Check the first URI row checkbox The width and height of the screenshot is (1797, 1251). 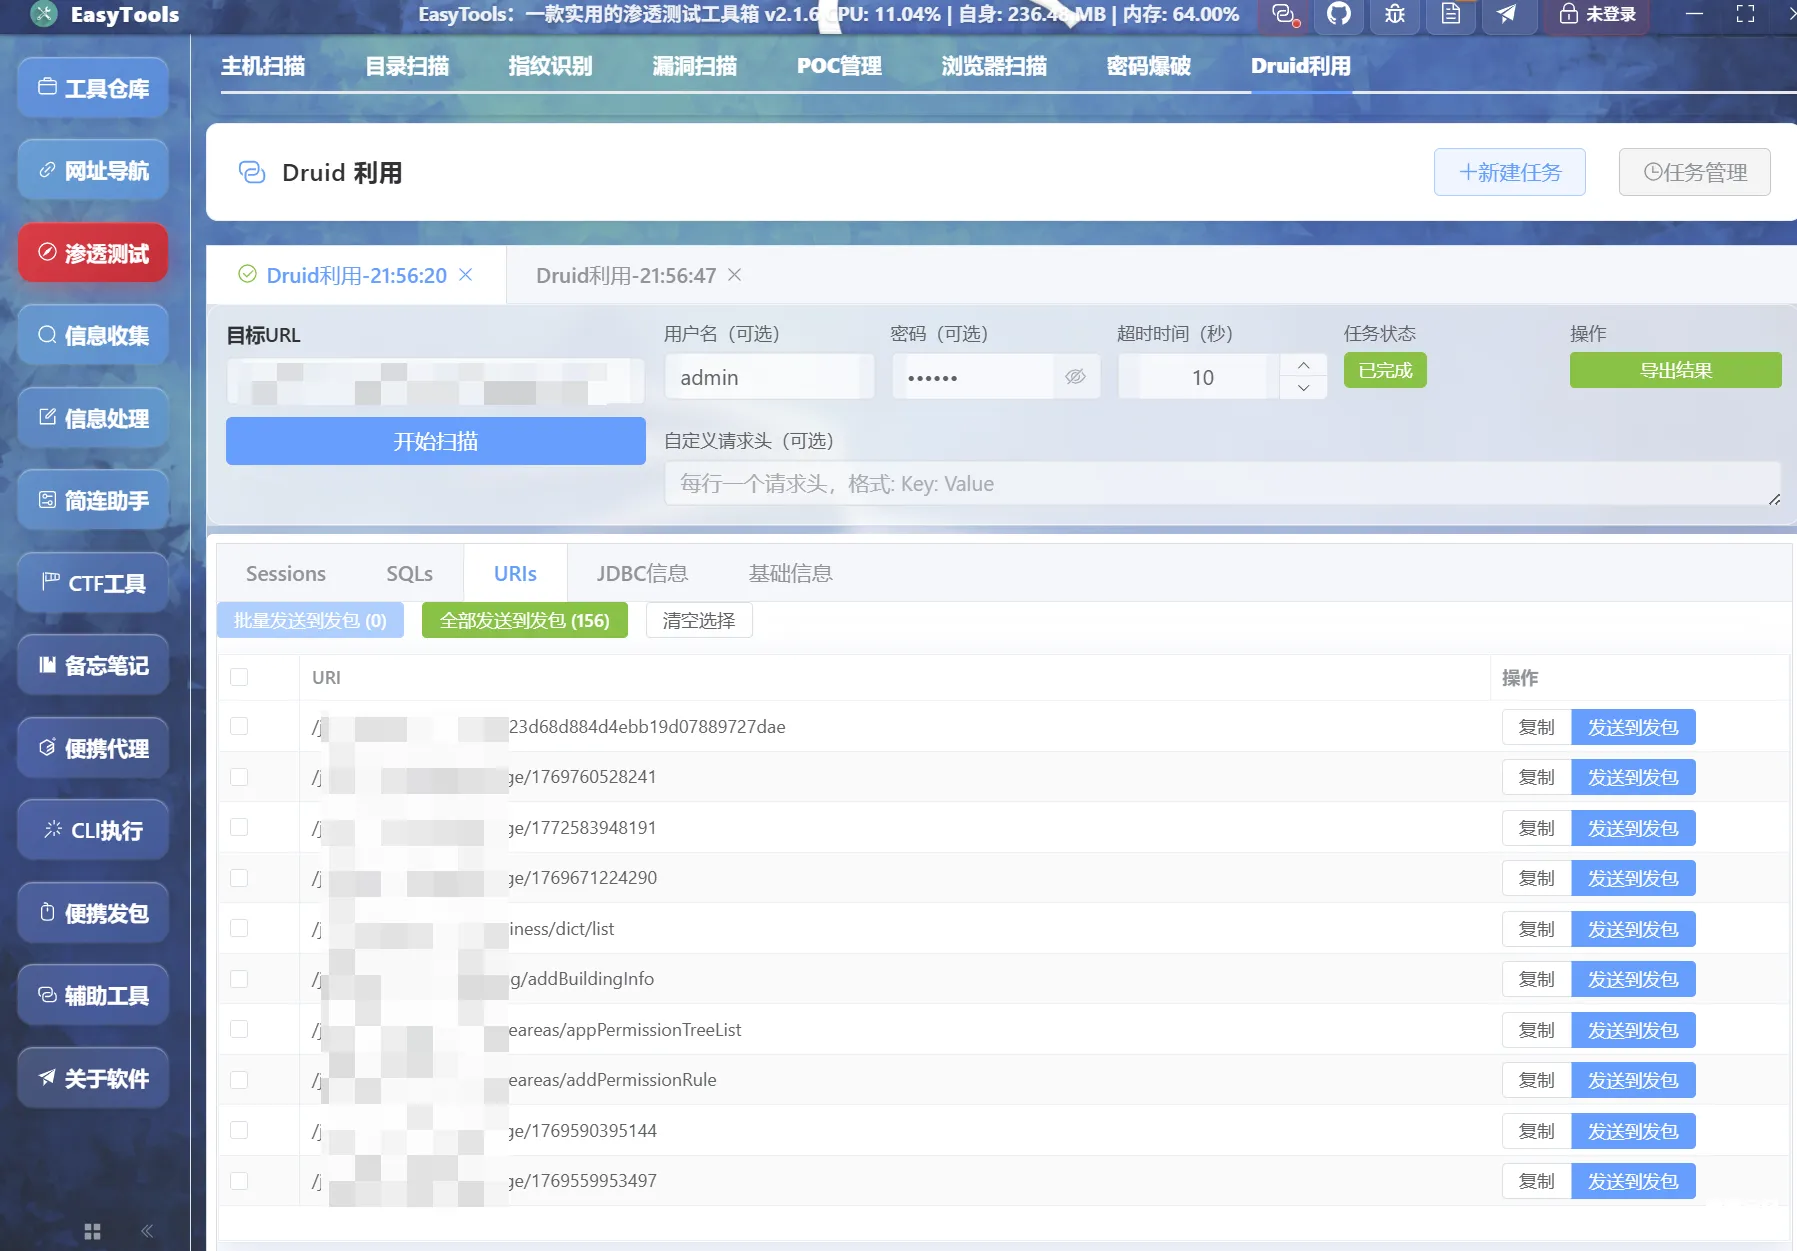coord(238,726)
